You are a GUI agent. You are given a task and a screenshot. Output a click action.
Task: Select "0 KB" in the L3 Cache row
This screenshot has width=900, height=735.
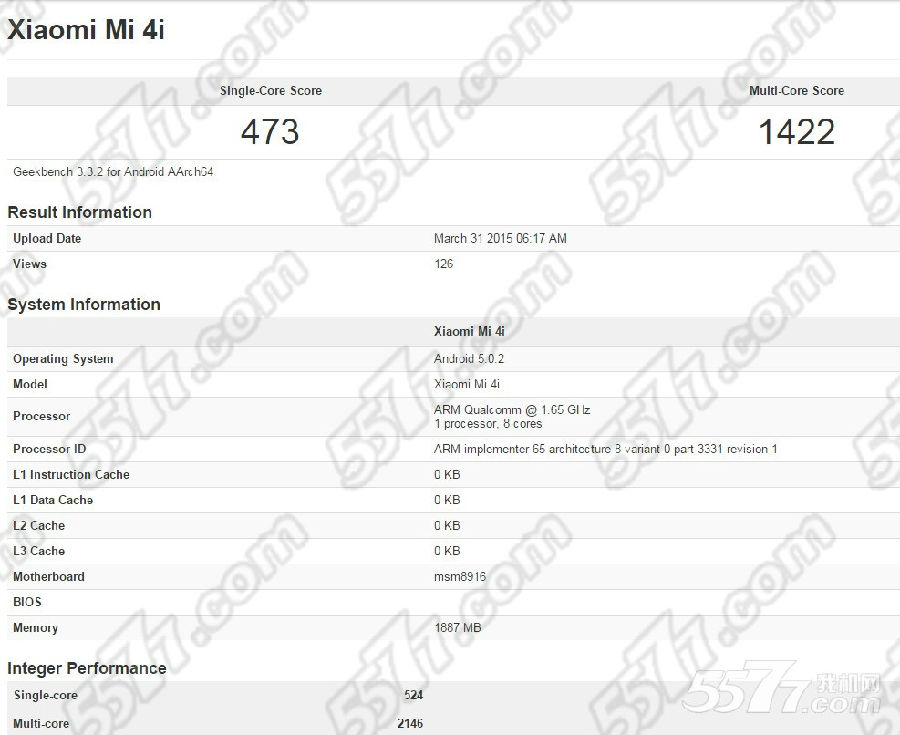pos(447,551)
